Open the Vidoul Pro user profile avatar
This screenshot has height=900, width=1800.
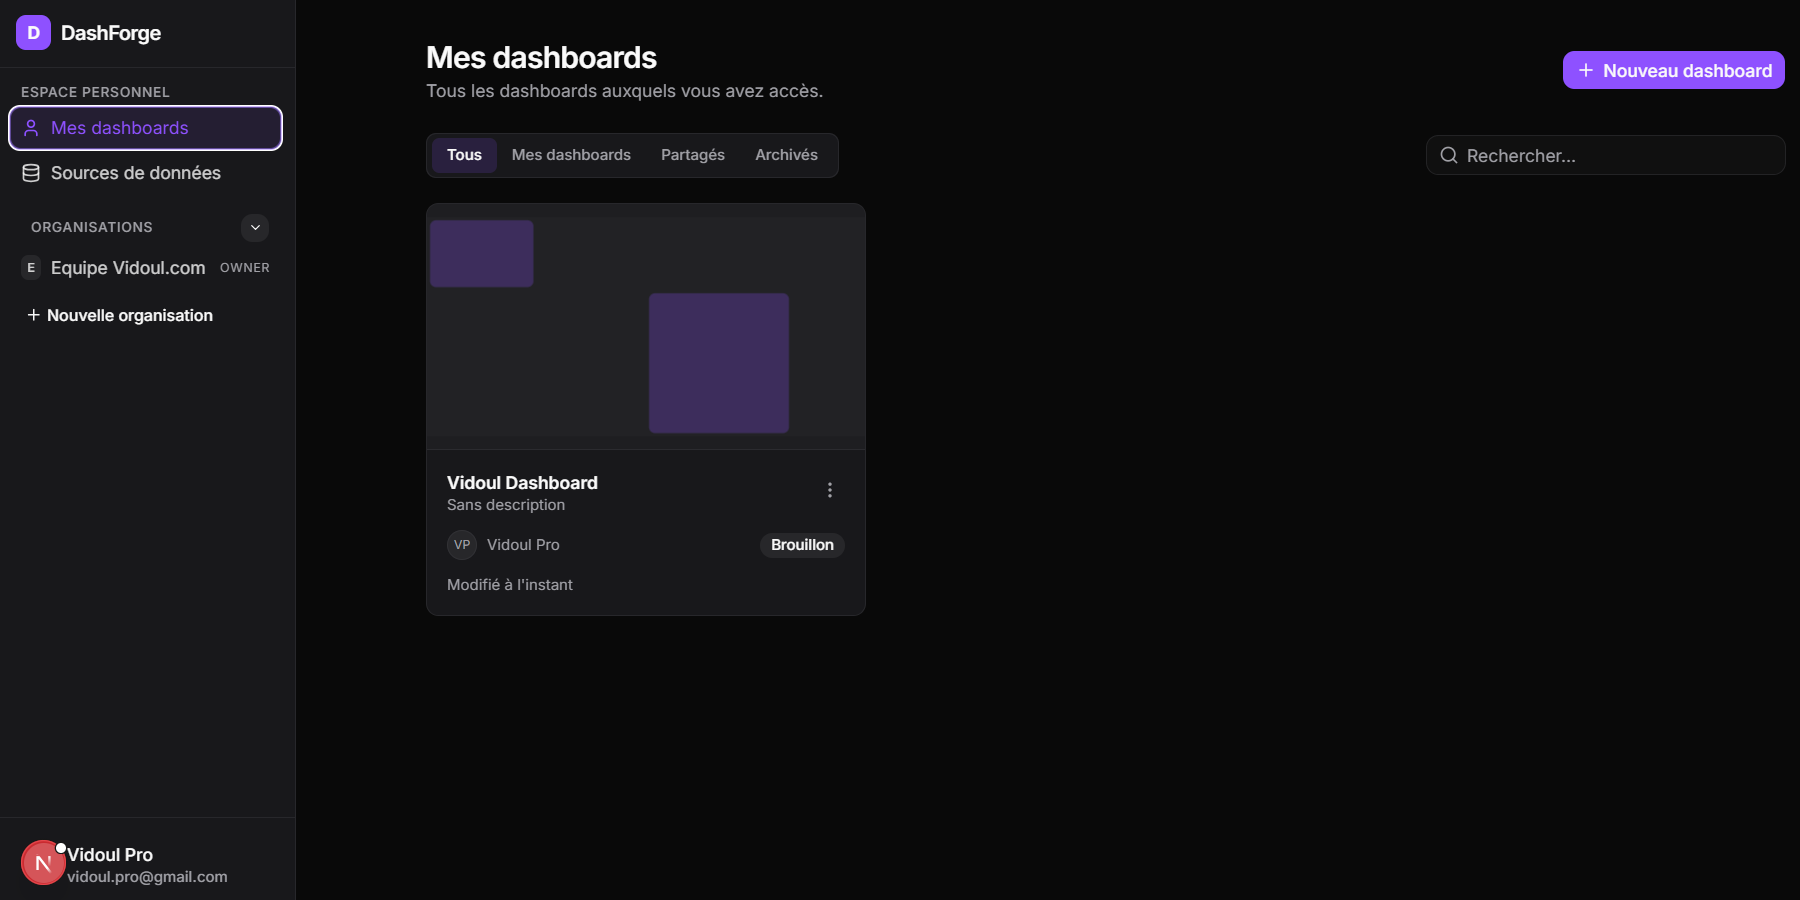(43, 863)
